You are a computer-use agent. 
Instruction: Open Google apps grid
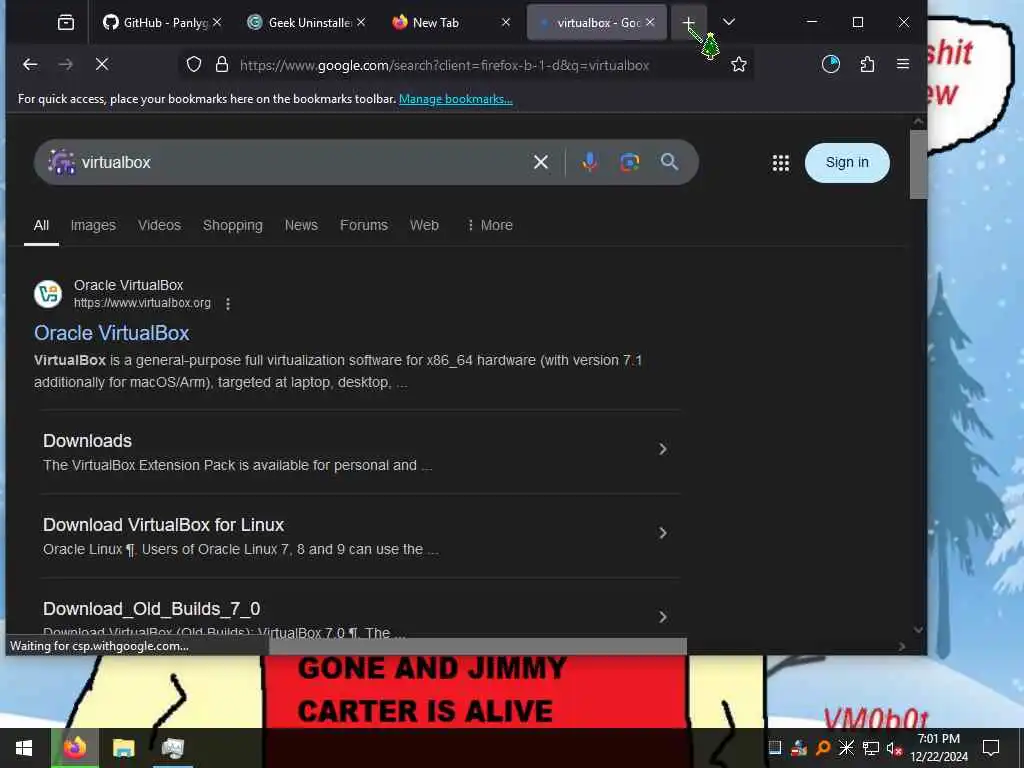(x=780, y=163)
